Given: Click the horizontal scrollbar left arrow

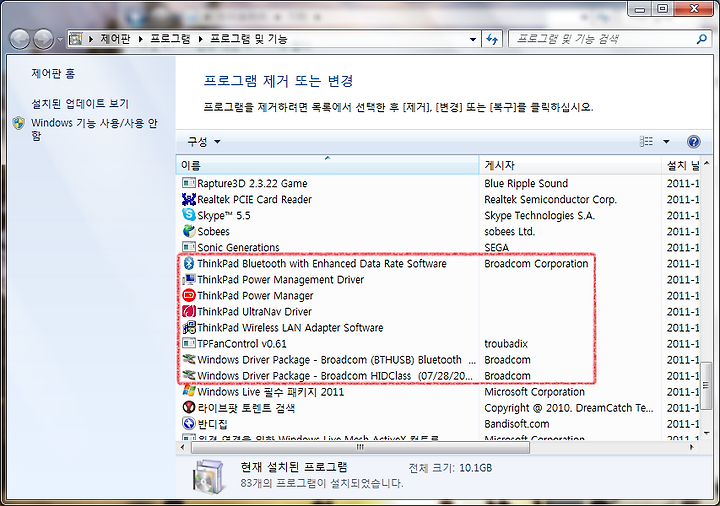Looking at the screenshot, I should point(183,447).
